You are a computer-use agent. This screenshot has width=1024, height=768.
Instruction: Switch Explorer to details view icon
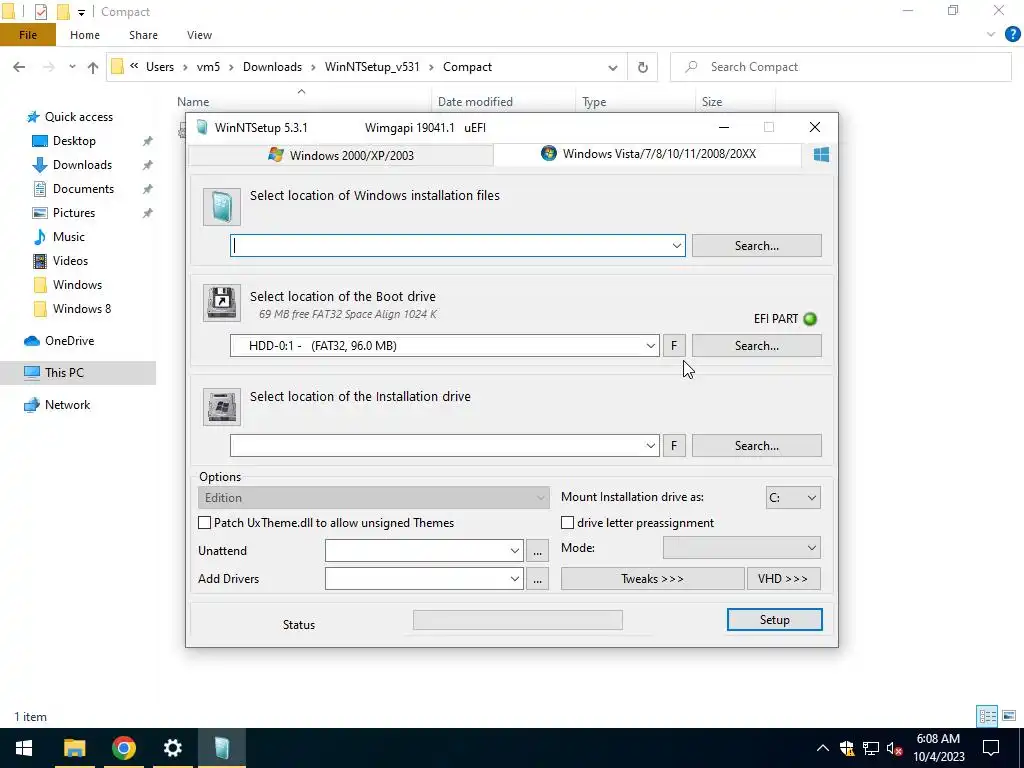987,716
